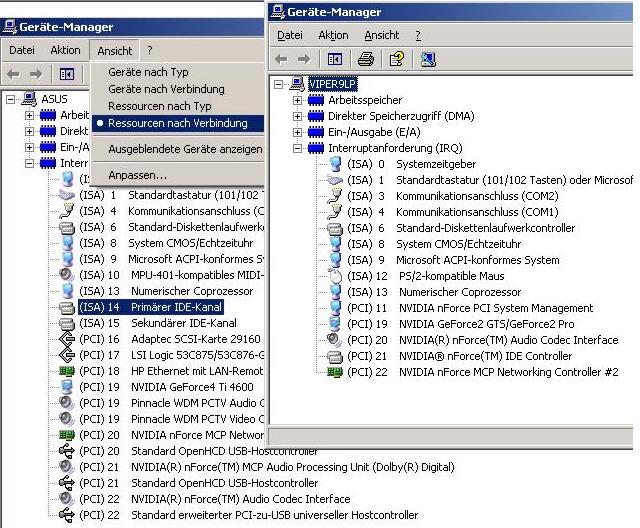This screenshot has width=640, height=528.
Task: Expand Direkt node in left ASUS window
Action: click(29, 131)
